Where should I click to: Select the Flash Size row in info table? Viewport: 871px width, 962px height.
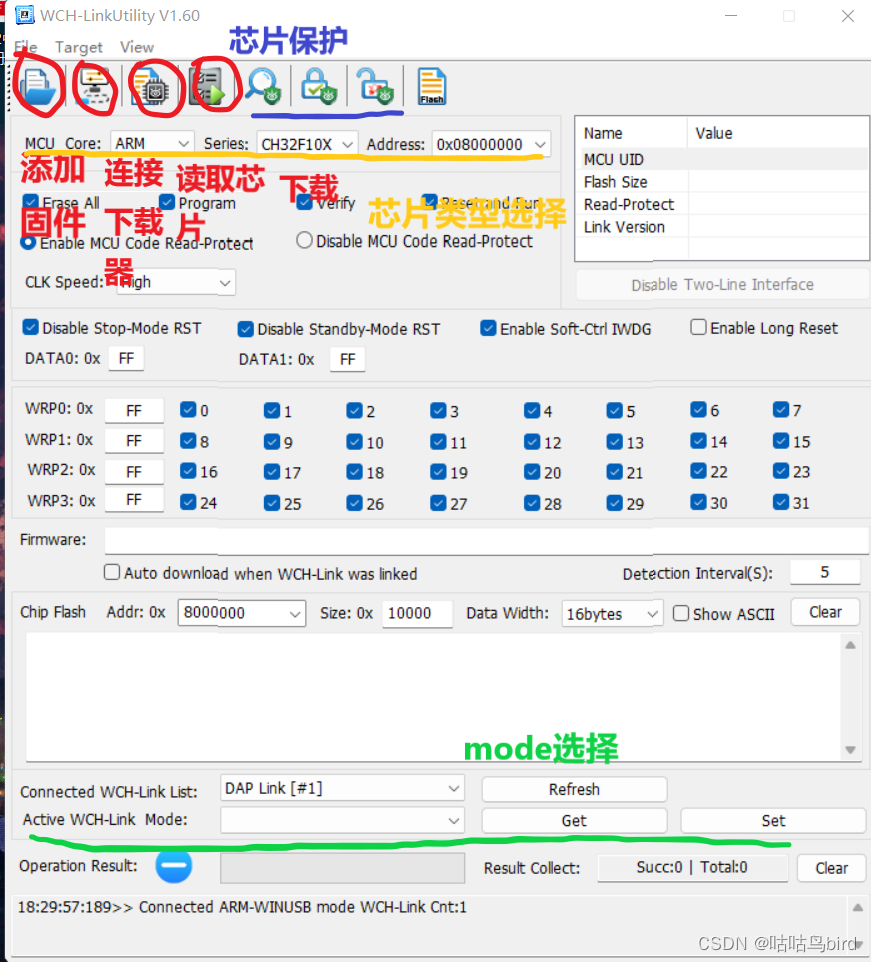[723, 182]
